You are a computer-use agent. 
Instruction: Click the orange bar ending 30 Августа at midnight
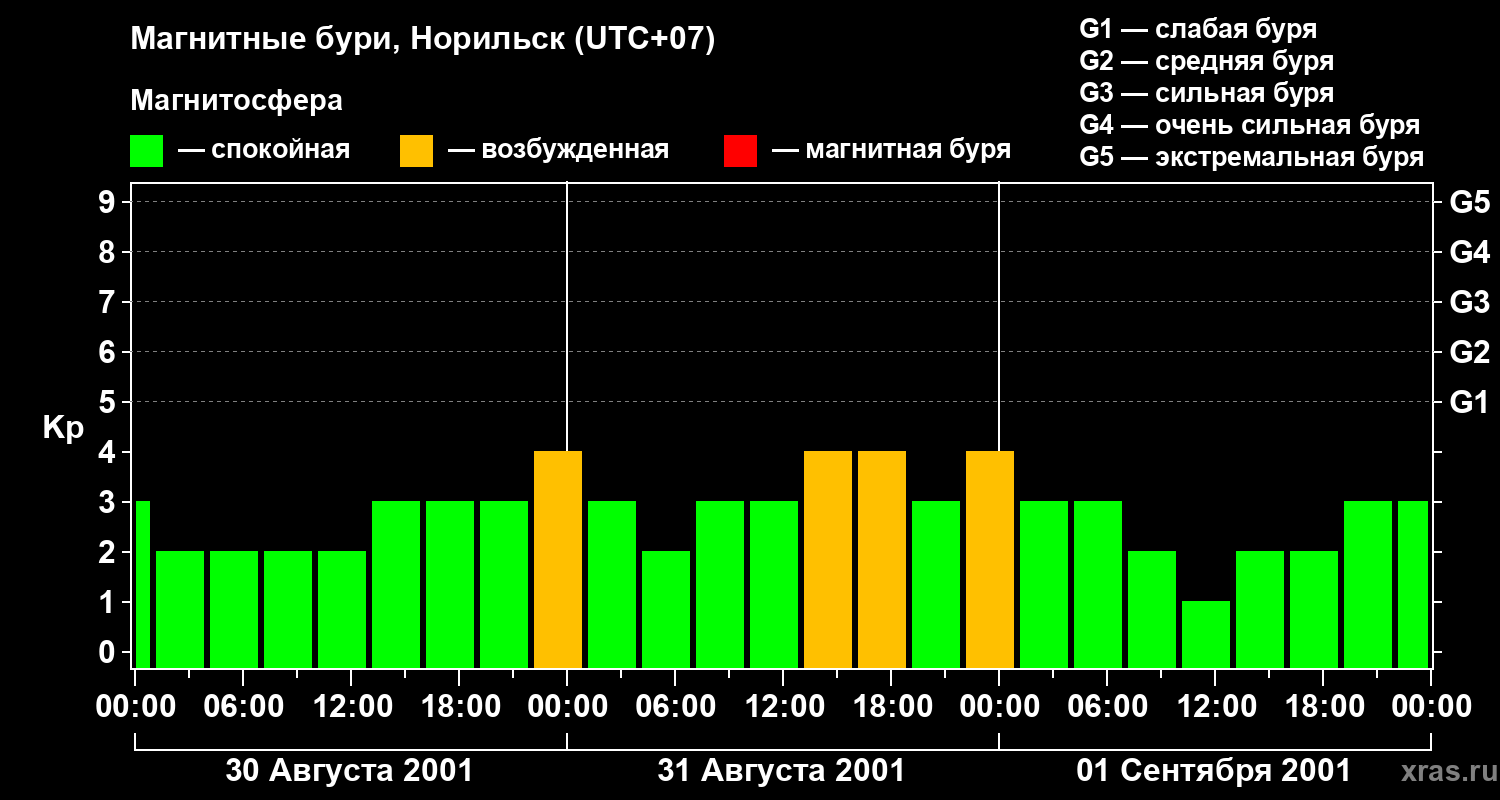pyautogui.click(x=558, y=560)
